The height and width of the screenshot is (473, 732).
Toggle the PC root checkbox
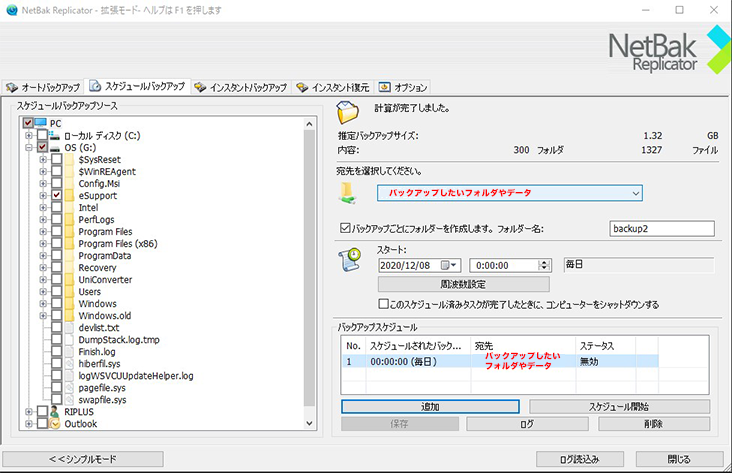[x=28, y=123]
